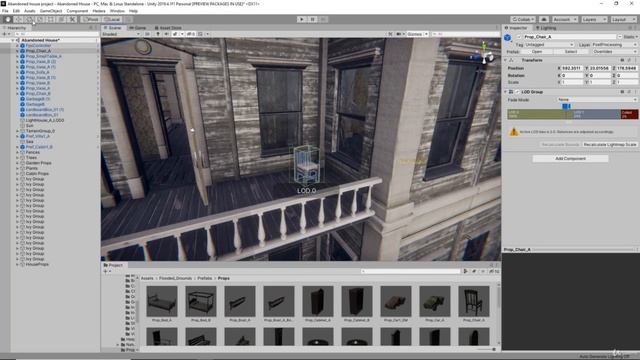Open the Layout dropdown
Viewport: 640px width, 360px height.
point(623,19)
